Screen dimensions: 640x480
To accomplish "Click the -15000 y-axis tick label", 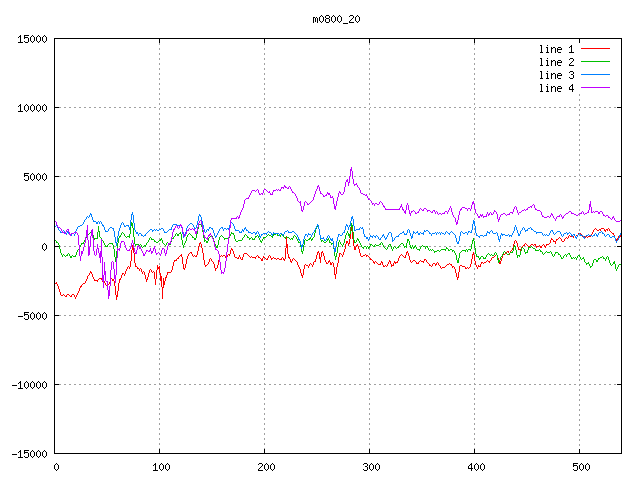I will [29, 453].
